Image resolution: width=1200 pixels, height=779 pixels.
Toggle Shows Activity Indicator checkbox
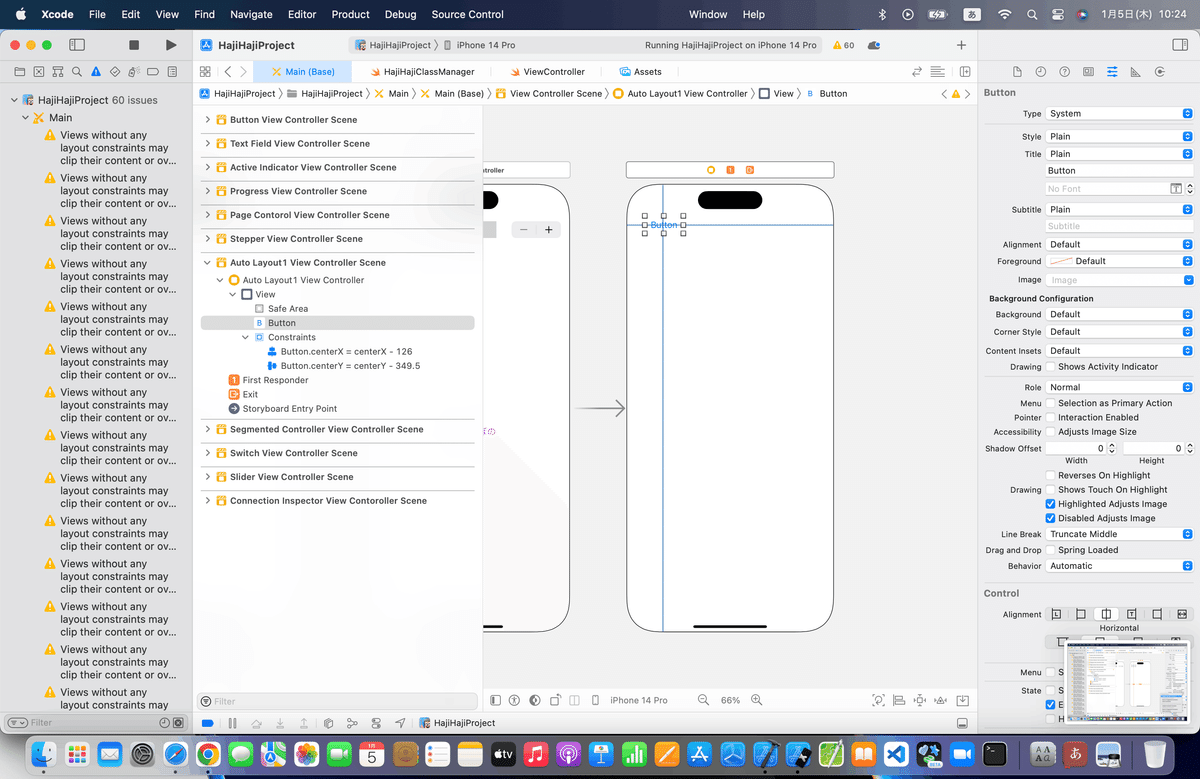(1050, 367)
